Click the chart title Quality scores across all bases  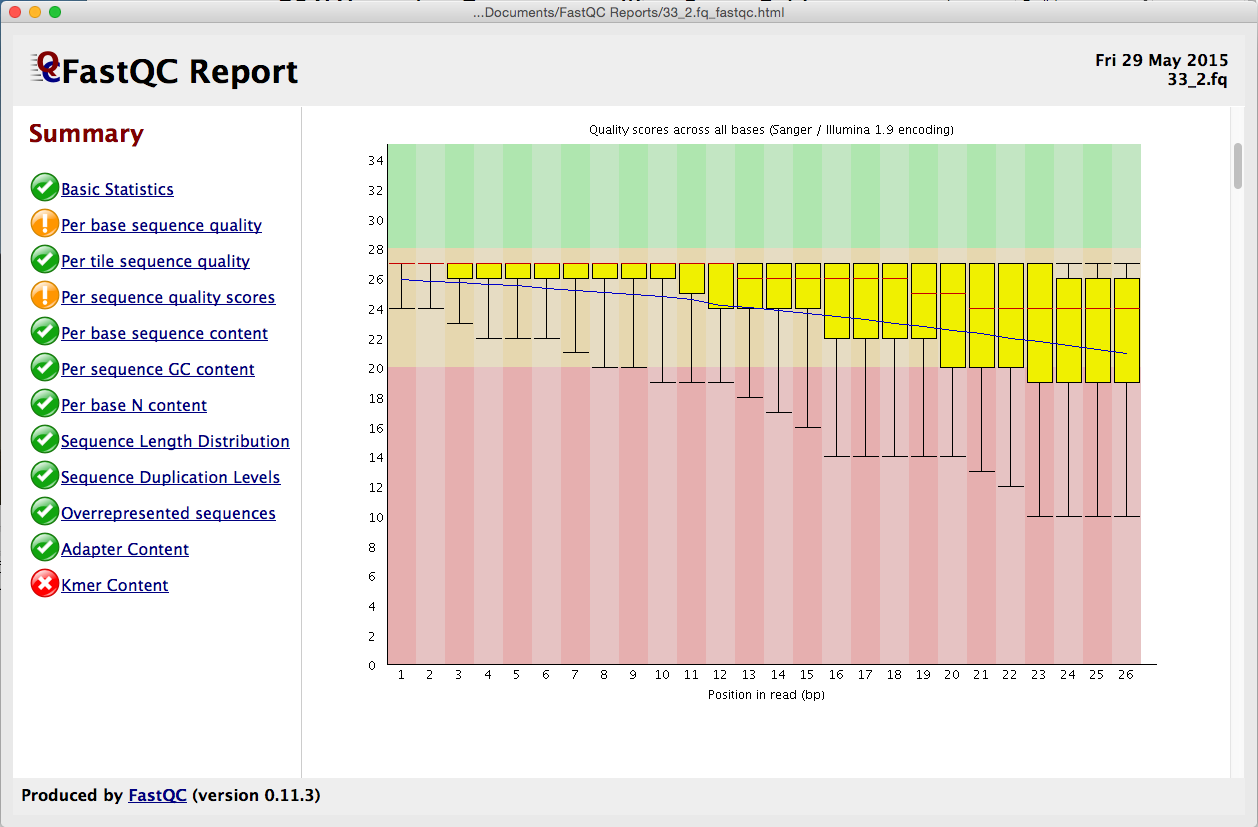click(771, 130)
